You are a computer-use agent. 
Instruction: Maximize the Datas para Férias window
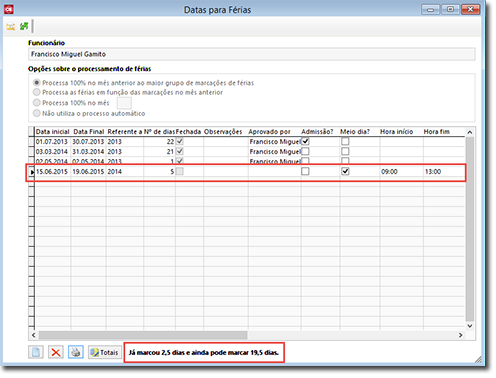click(450, 9)
